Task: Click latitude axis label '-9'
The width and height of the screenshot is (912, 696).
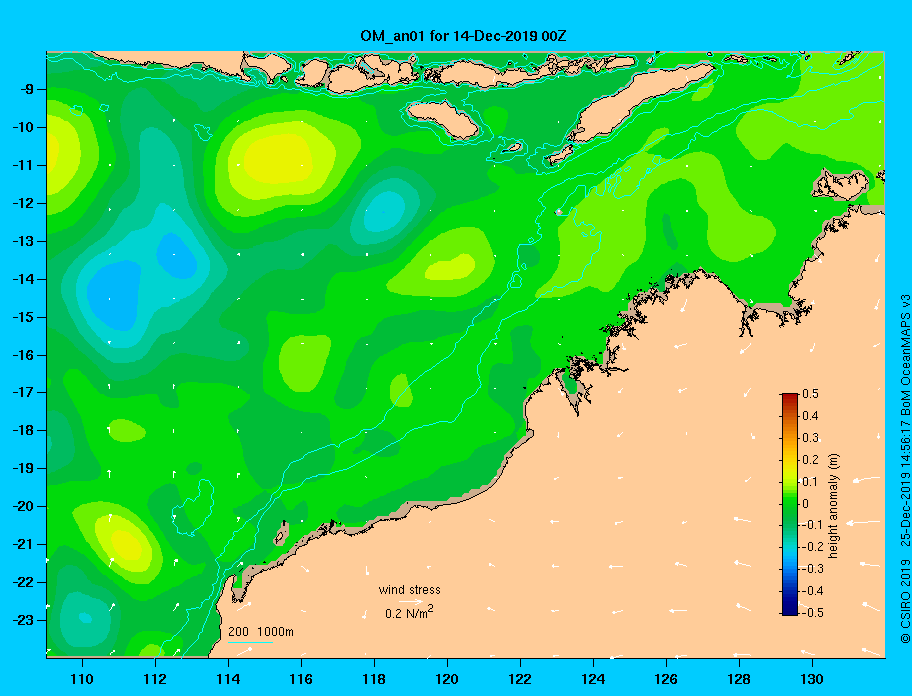Action: pyautogui.click(x=26, y=90)
